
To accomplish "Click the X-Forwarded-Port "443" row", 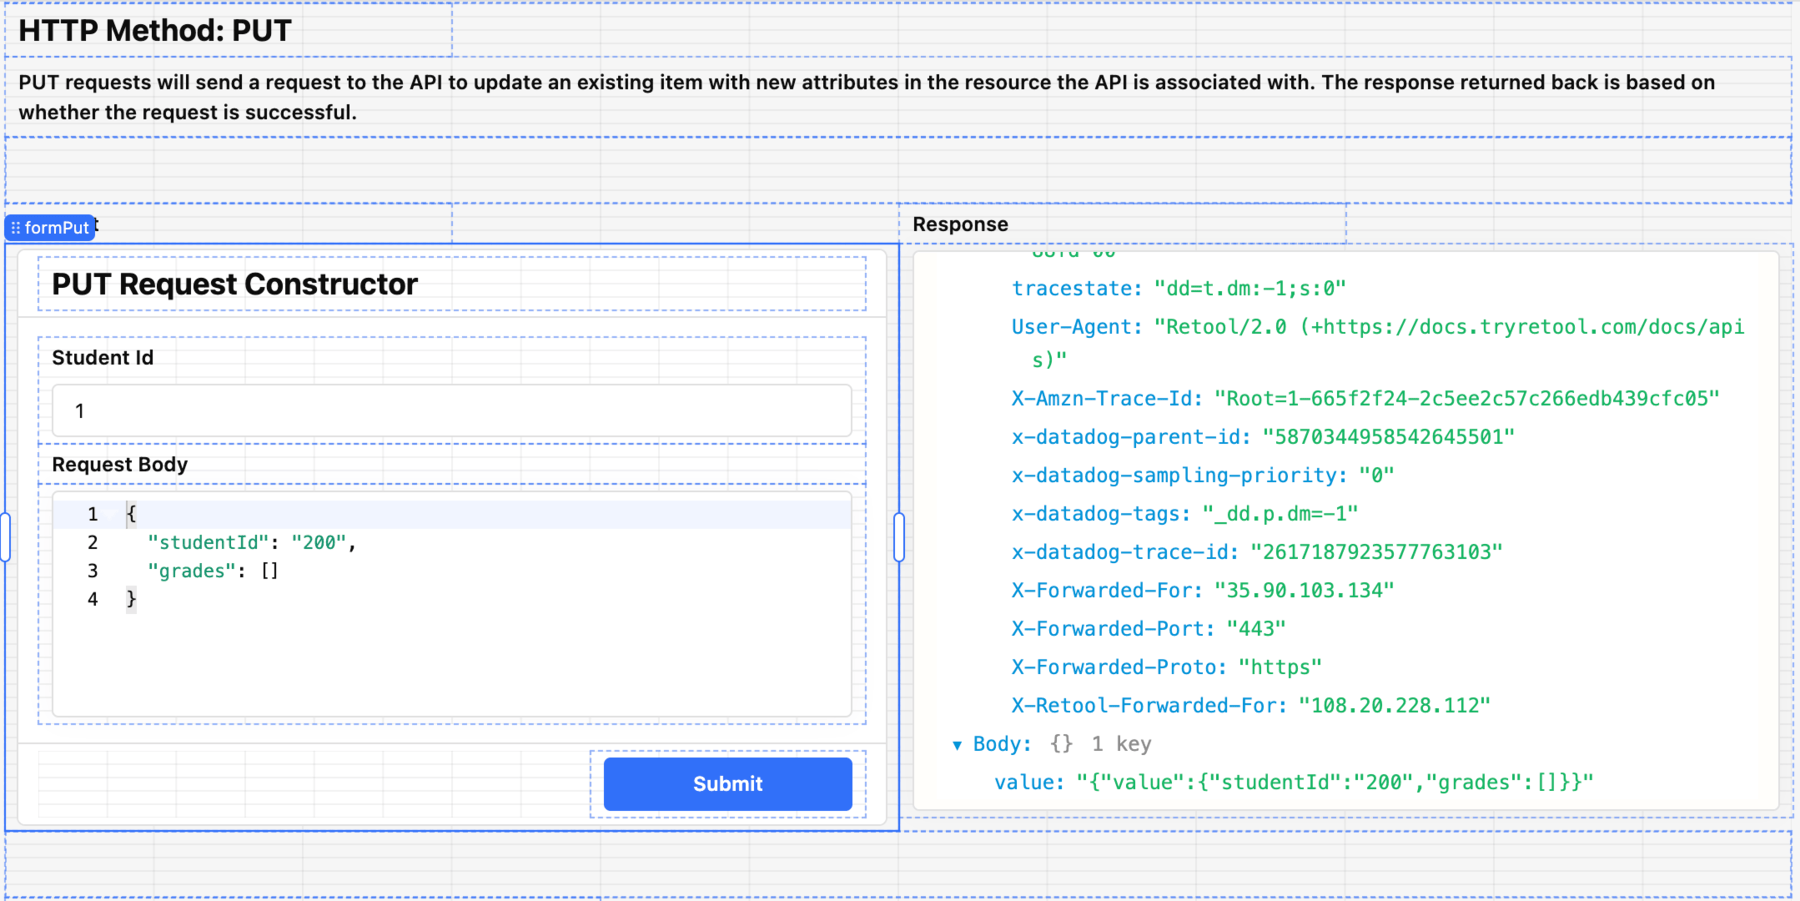I will click(x=1149, y=629).
